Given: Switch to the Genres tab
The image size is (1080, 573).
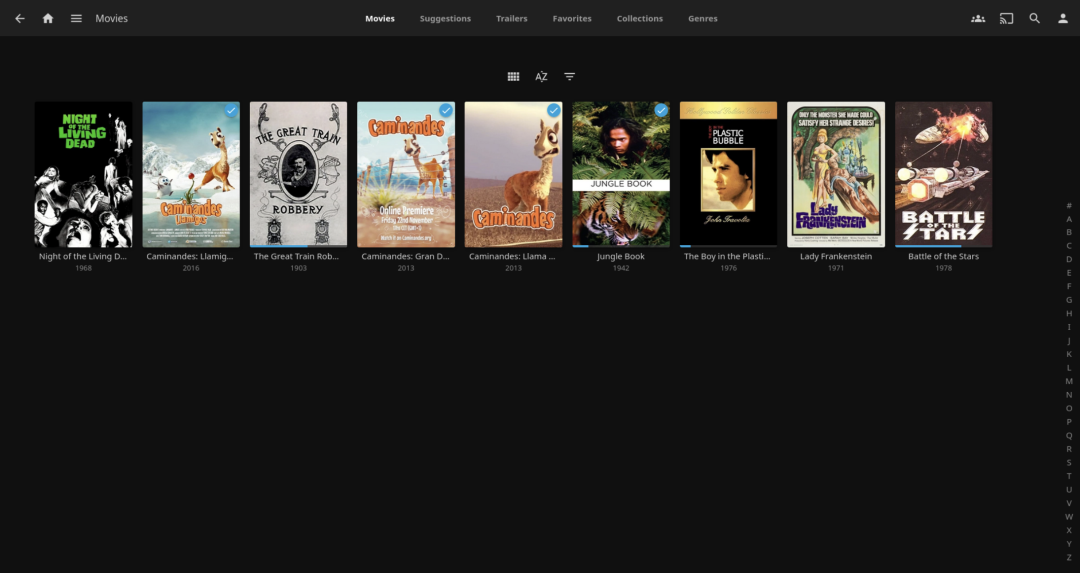Looking at the screenshot, I should pos(703,19).
